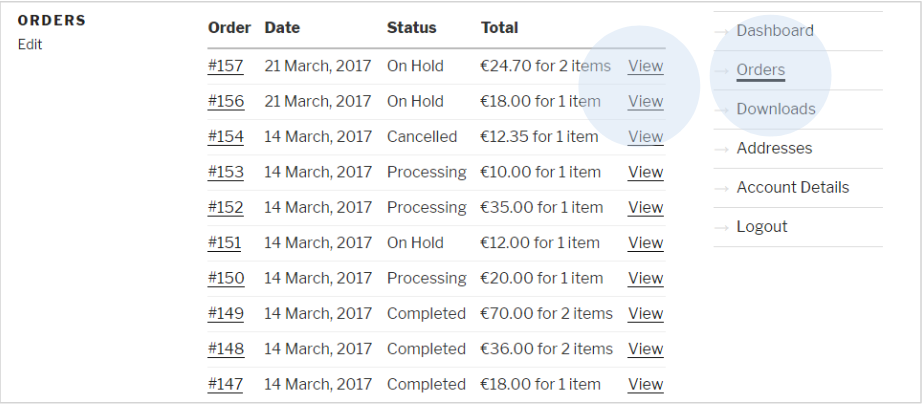The width and height of the screenshot is (924, 406).
Task: Click Logout in account menu
Action: coord(761,226)
